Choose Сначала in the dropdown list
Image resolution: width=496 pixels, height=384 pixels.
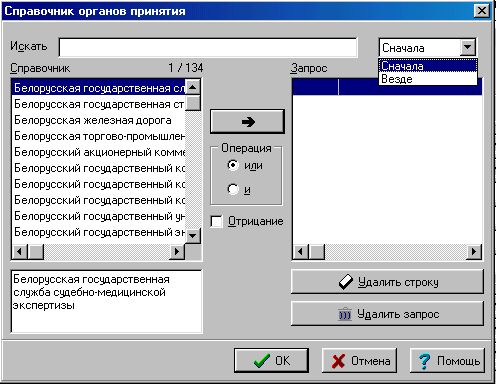click(x=428, y=66)
